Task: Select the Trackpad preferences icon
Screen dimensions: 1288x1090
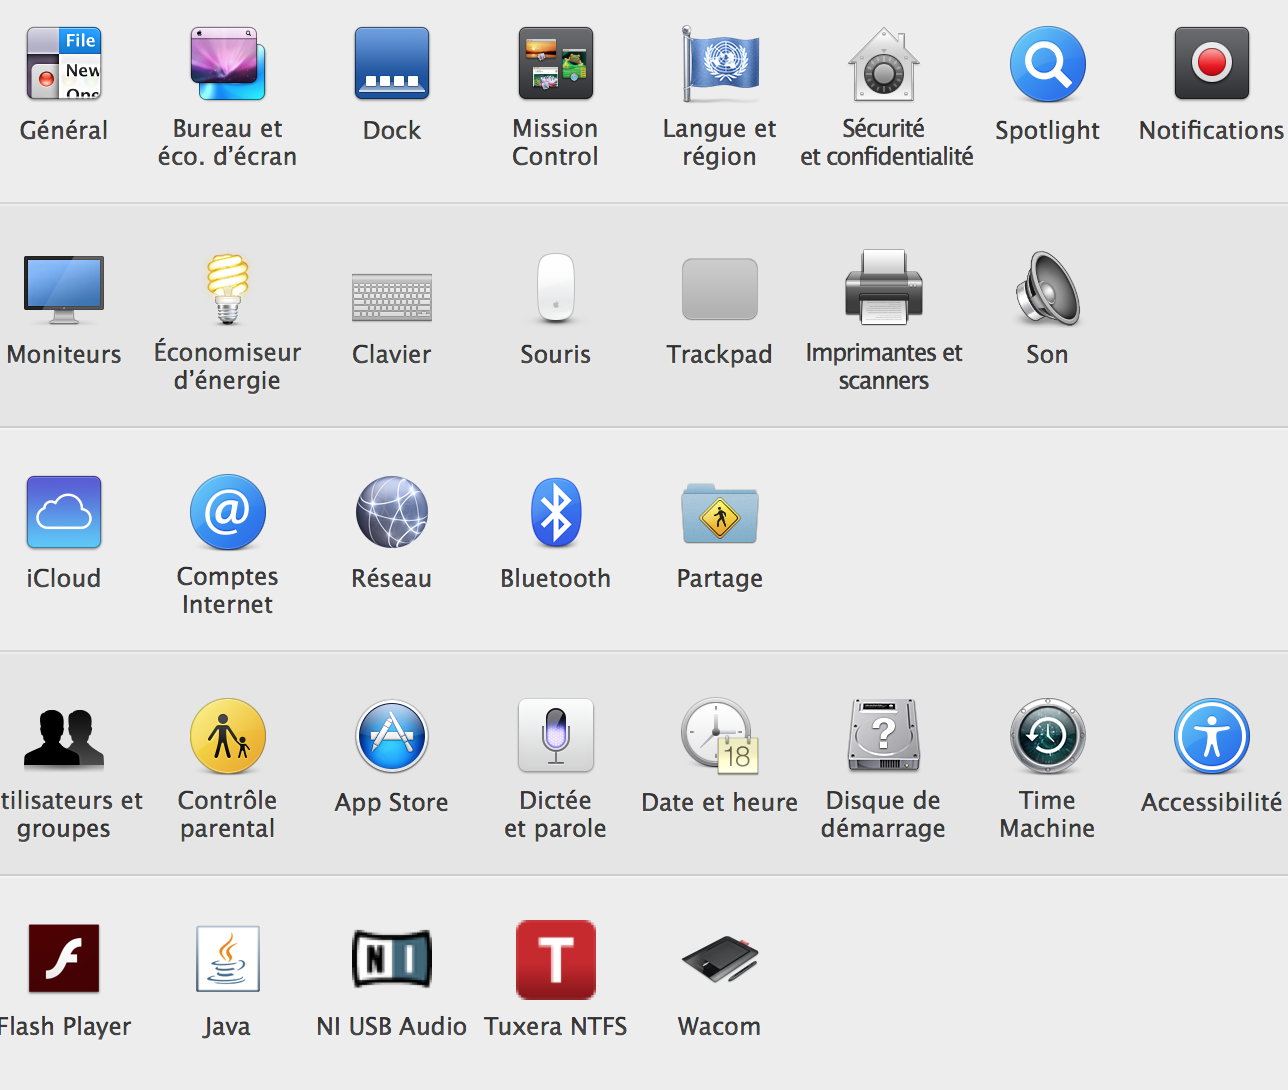Action: click(x=719, y=289)
